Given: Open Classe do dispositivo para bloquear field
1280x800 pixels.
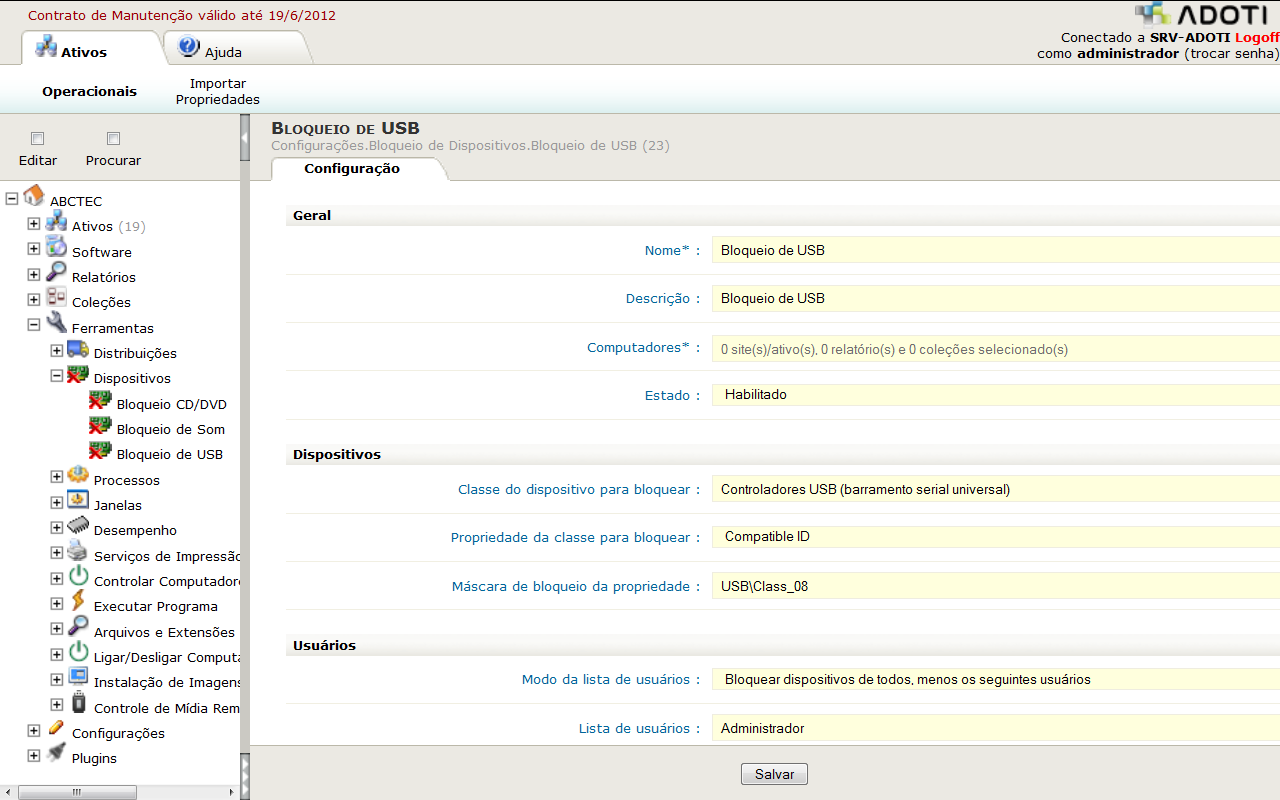Looking at the screenshot, I should 996,489.
